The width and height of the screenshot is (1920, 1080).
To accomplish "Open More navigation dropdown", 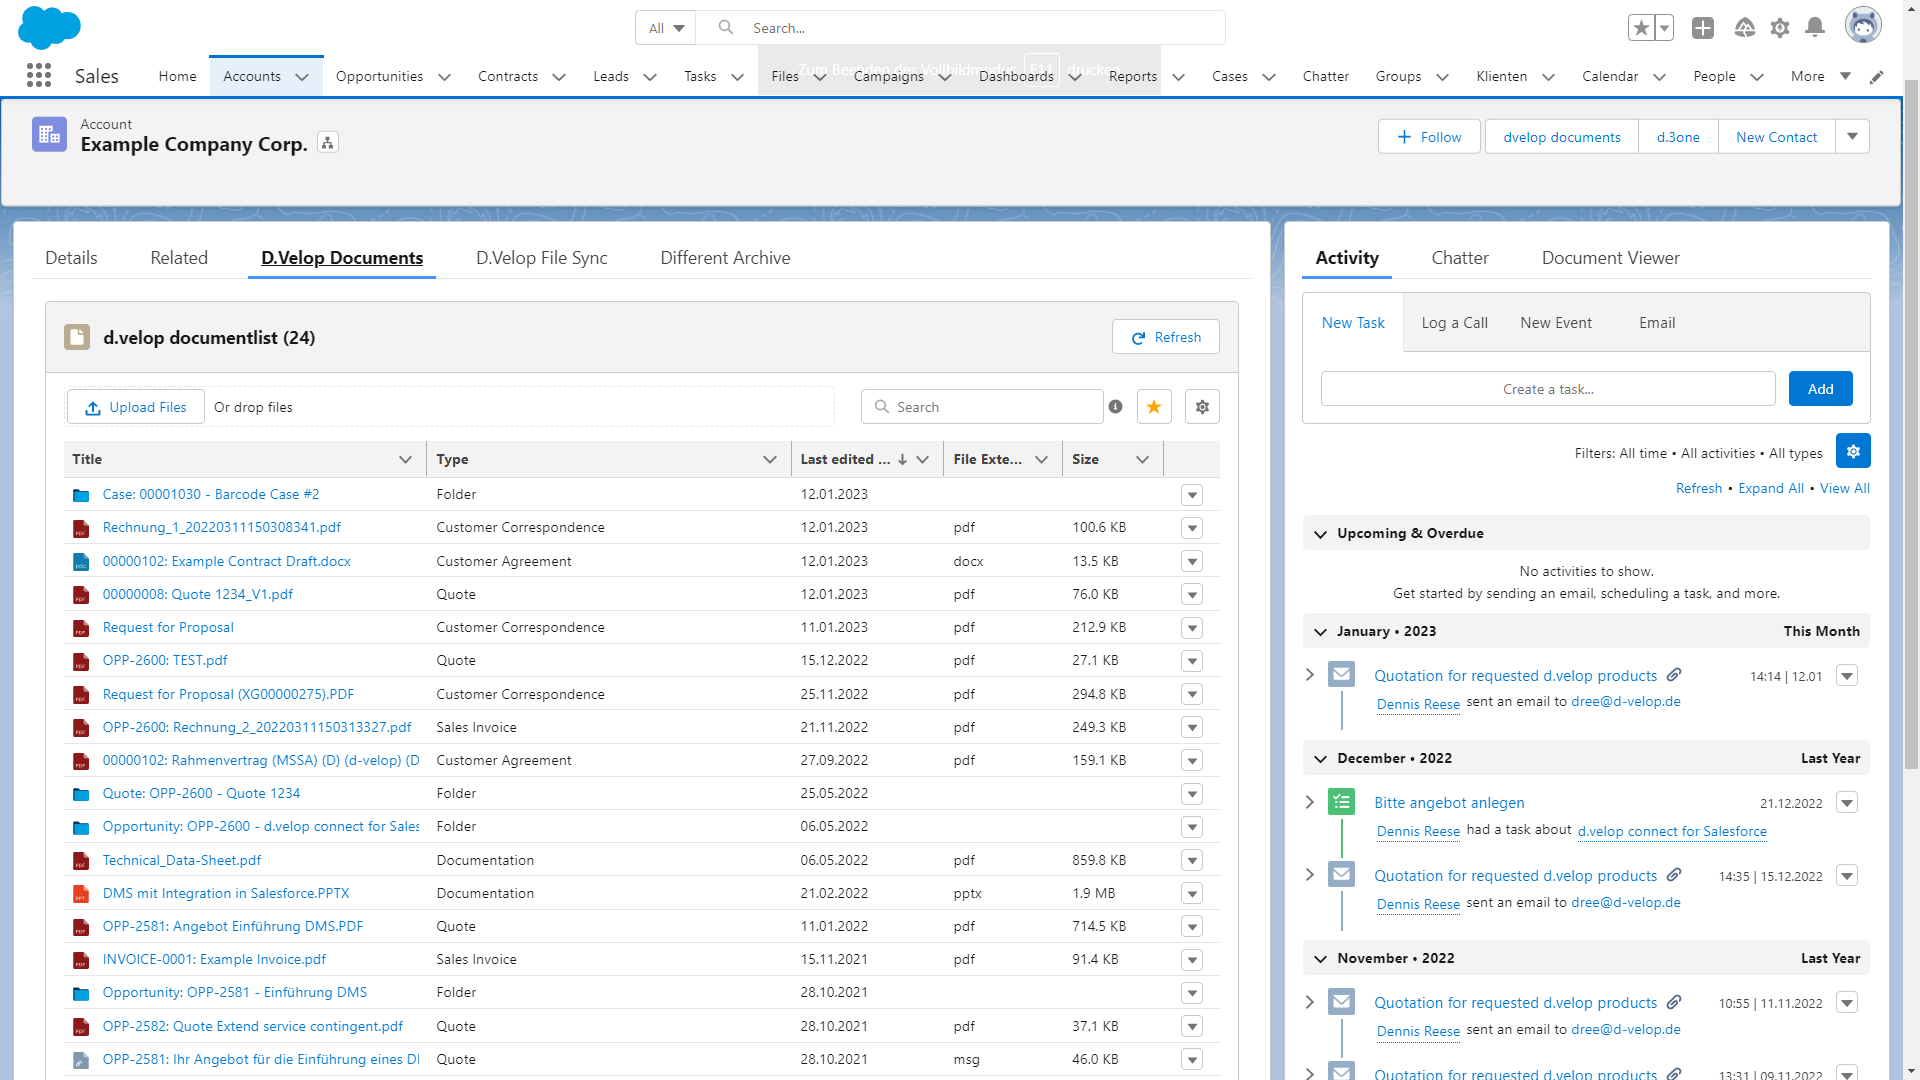I will click(1821, 76).
